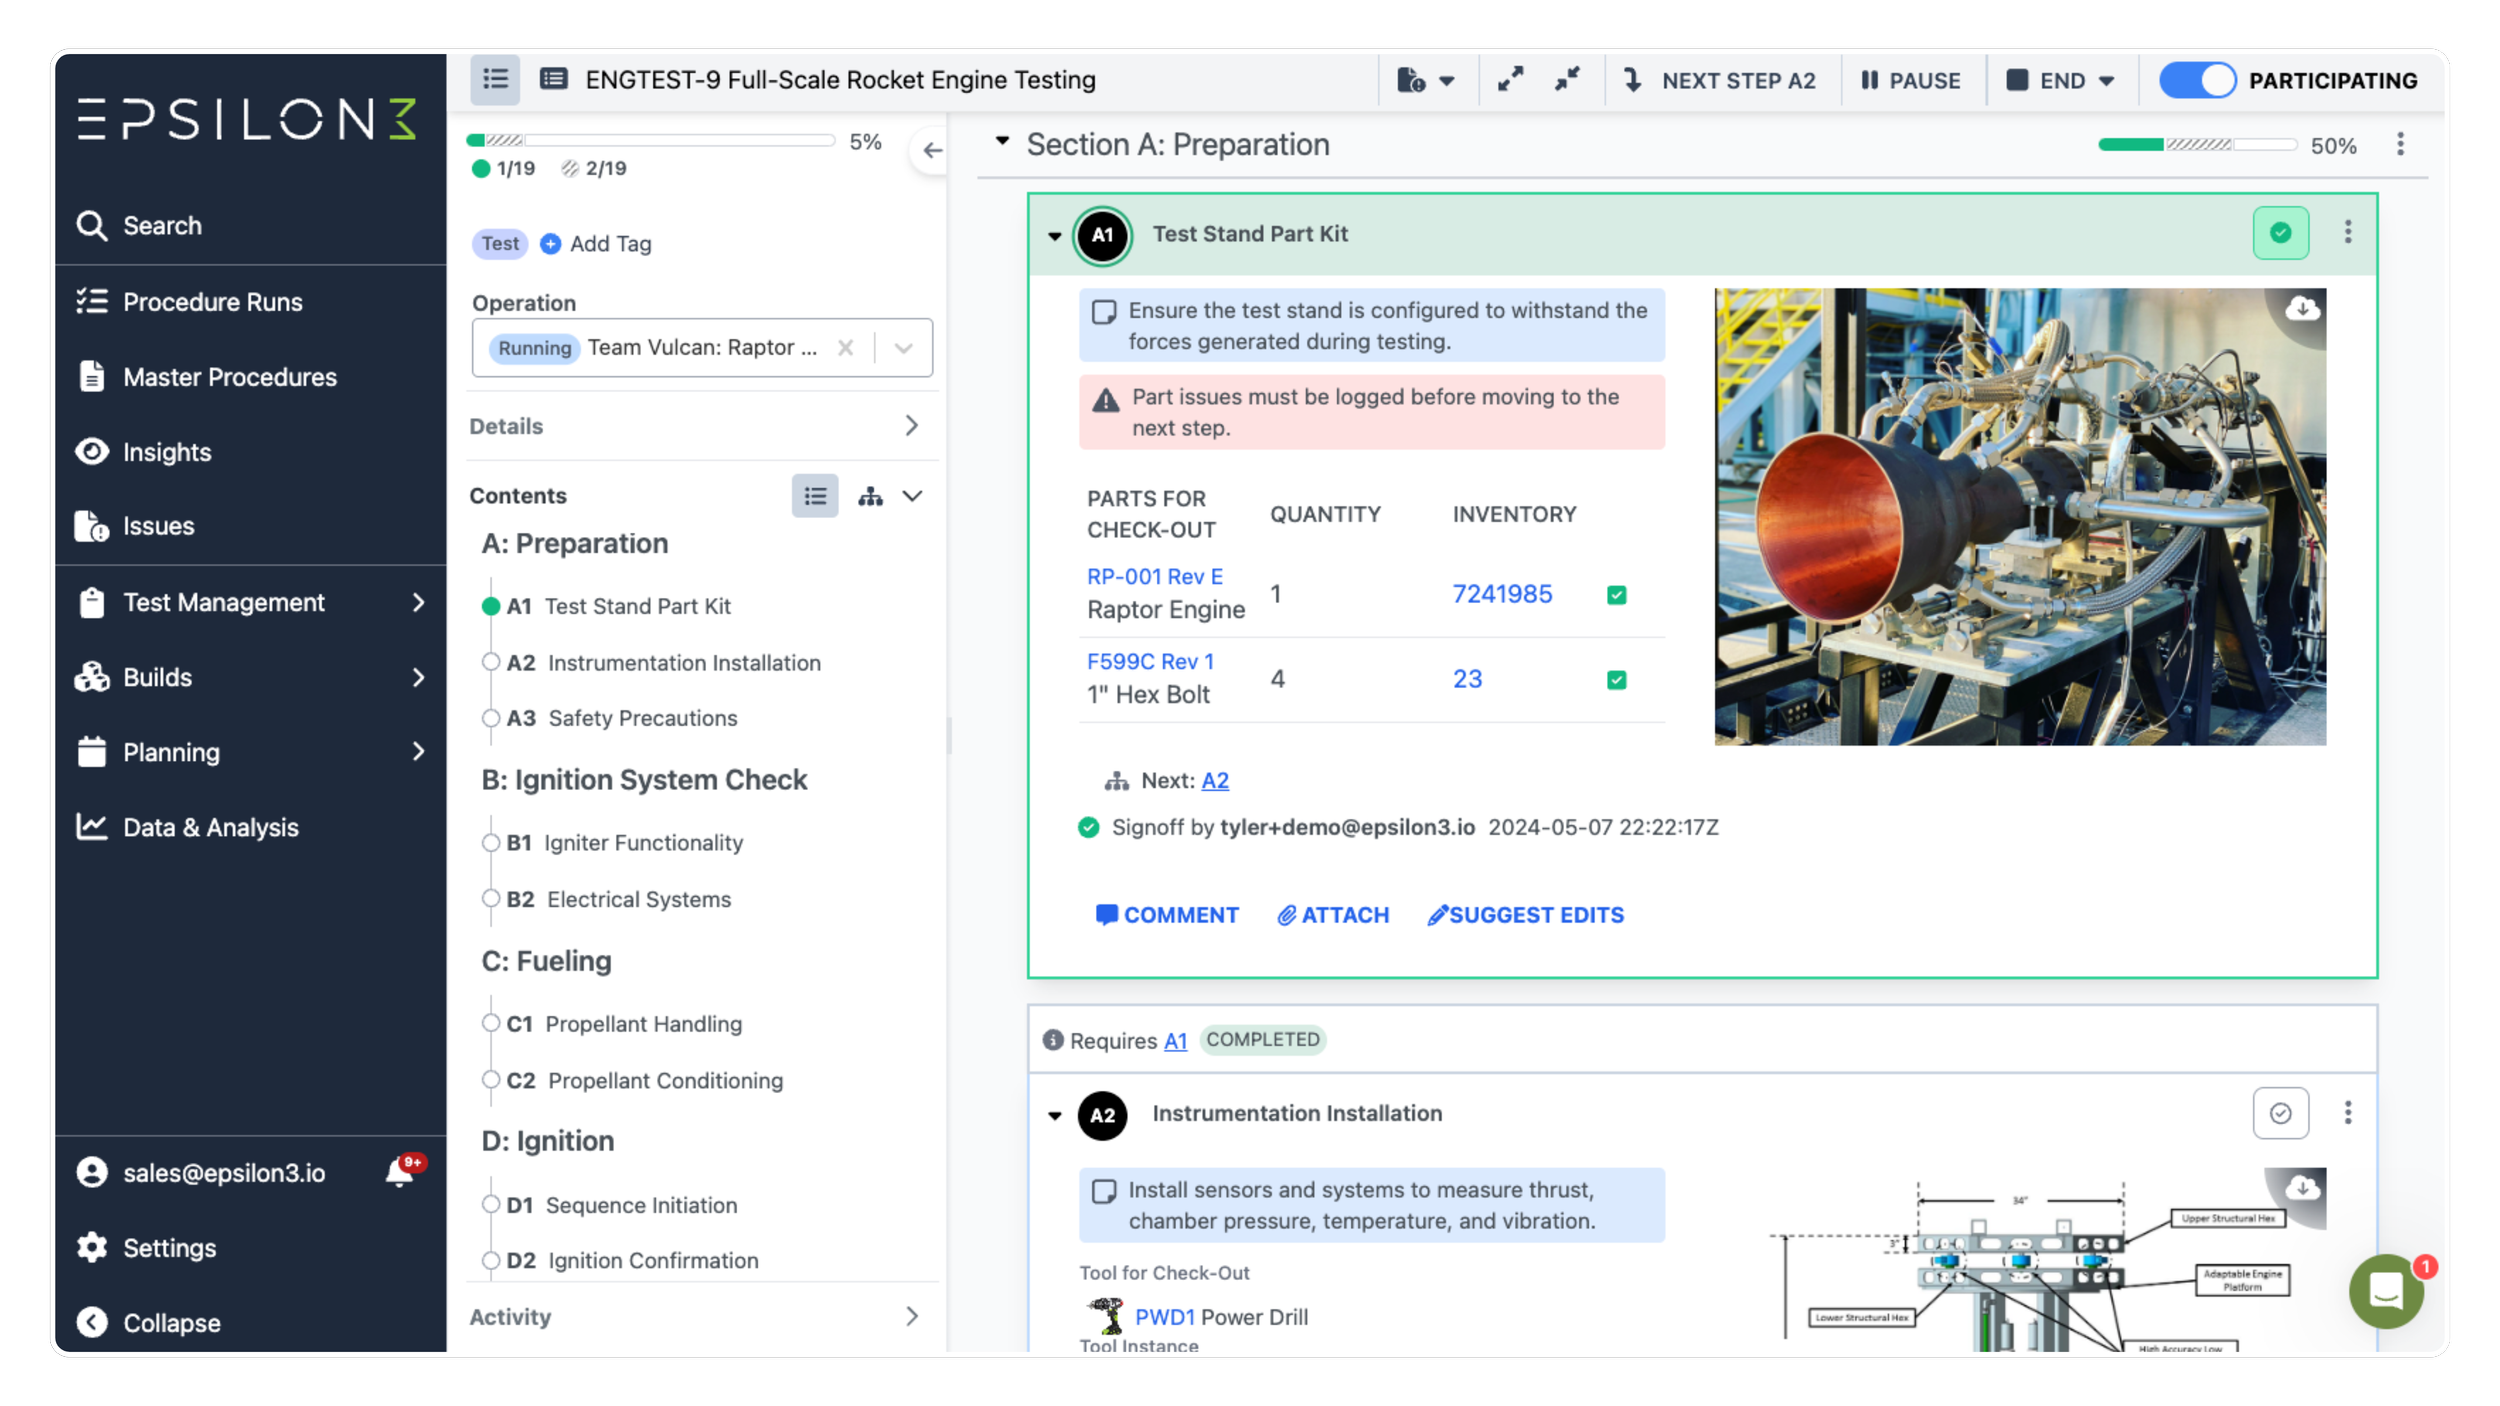
Task: Click the NEXT STEP A2 button
Action: pyautogui.click(x=1722, y=80)
